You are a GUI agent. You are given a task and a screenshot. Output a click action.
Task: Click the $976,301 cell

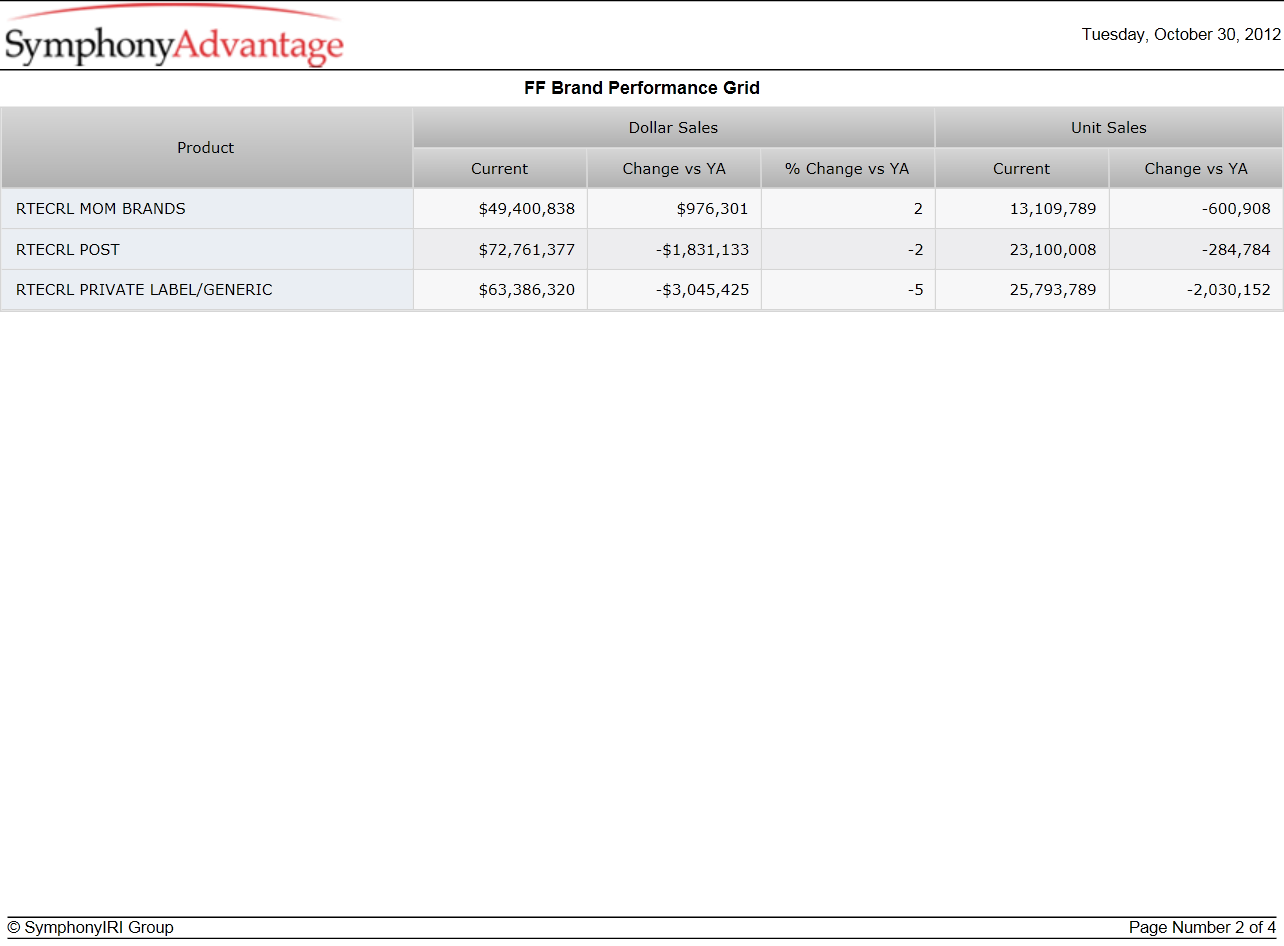click(674, 209)
